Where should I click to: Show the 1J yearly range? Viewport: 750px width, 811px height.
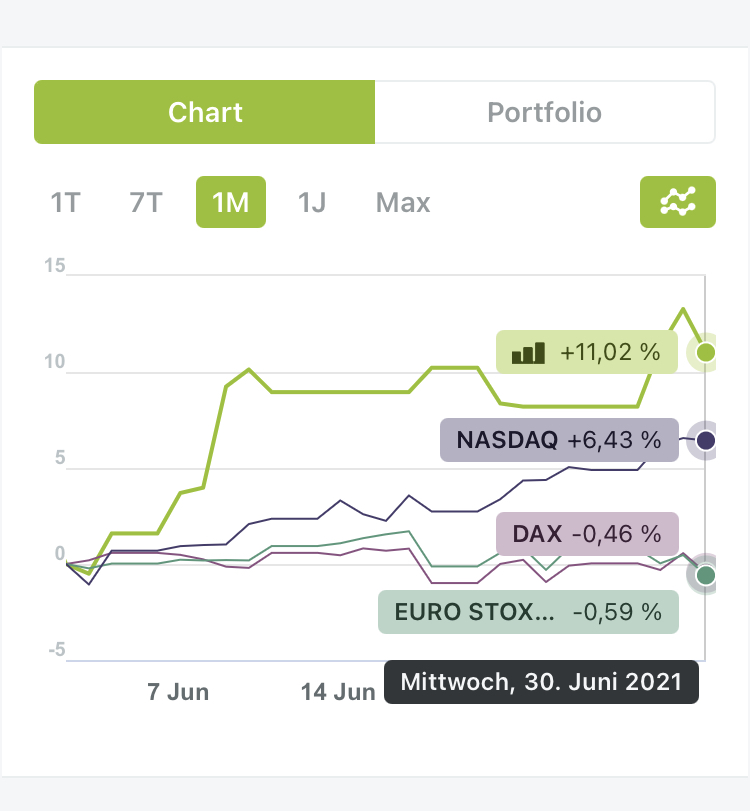point(312,203)
